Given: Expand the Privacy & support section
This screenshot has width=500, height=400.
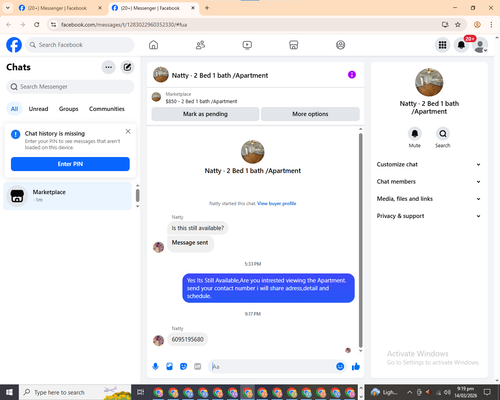Looking at the screenshot, I should tap(429, 216).
